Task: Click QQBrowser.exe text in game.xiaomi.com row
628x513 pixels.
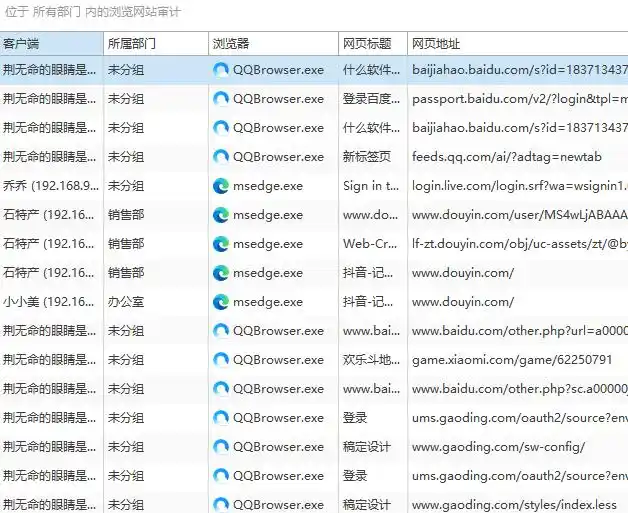Action: [278, 360]
